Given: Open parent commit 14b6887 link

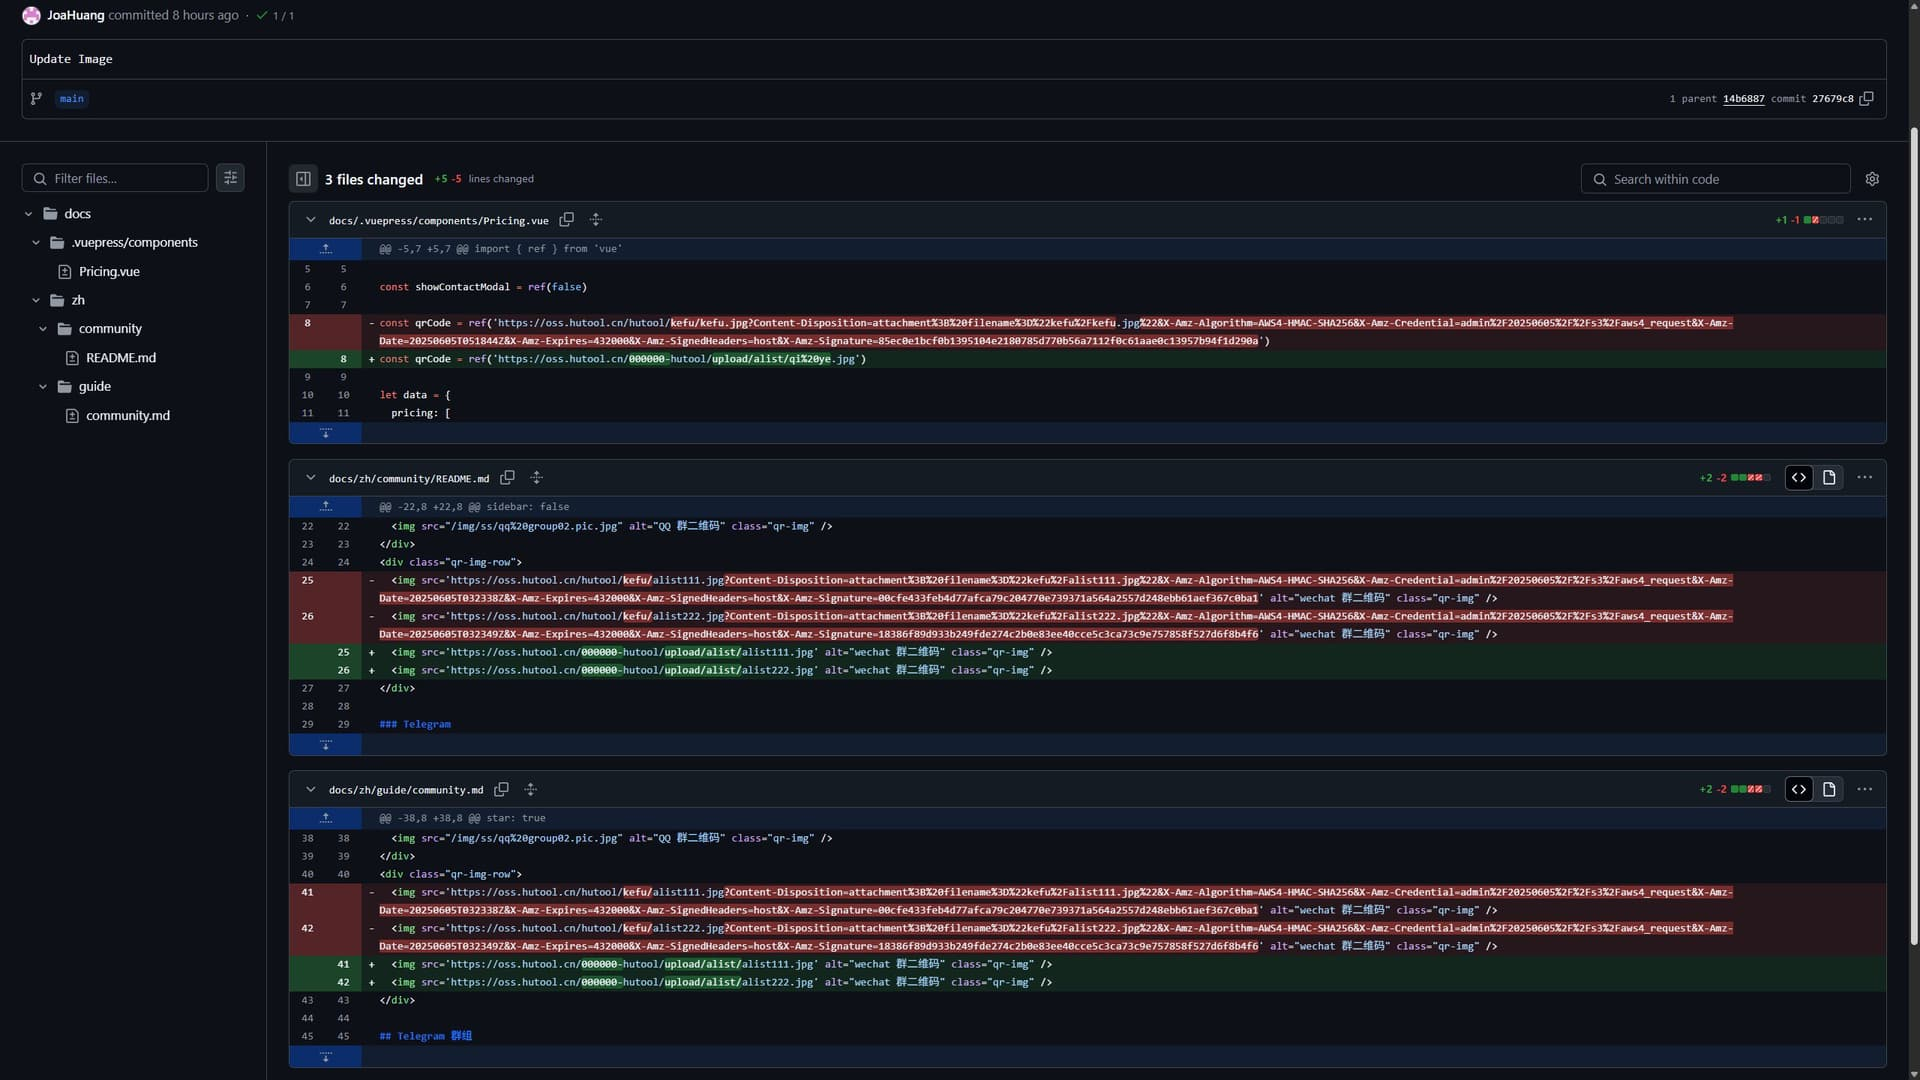Looking at the screenshot, I should pos(1743,99).
